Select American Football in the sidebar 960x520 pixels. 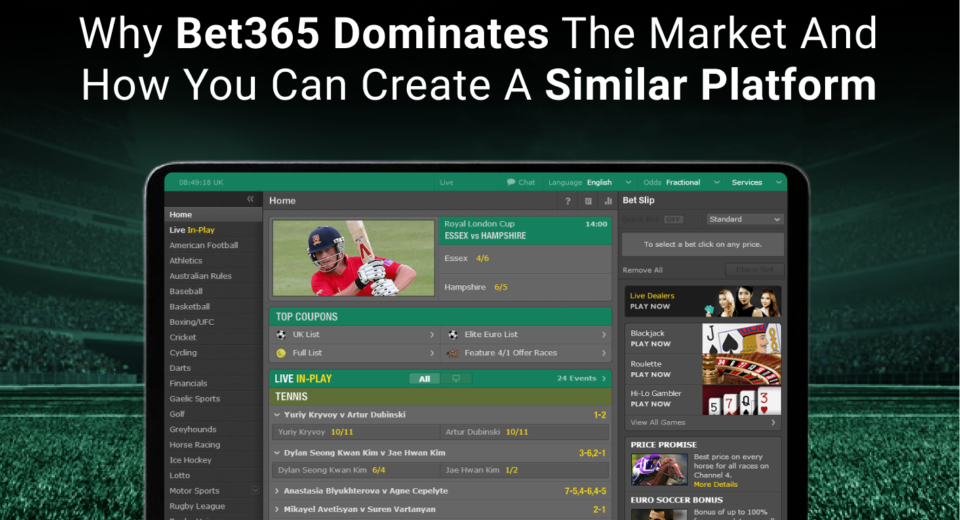coord(213,245)
